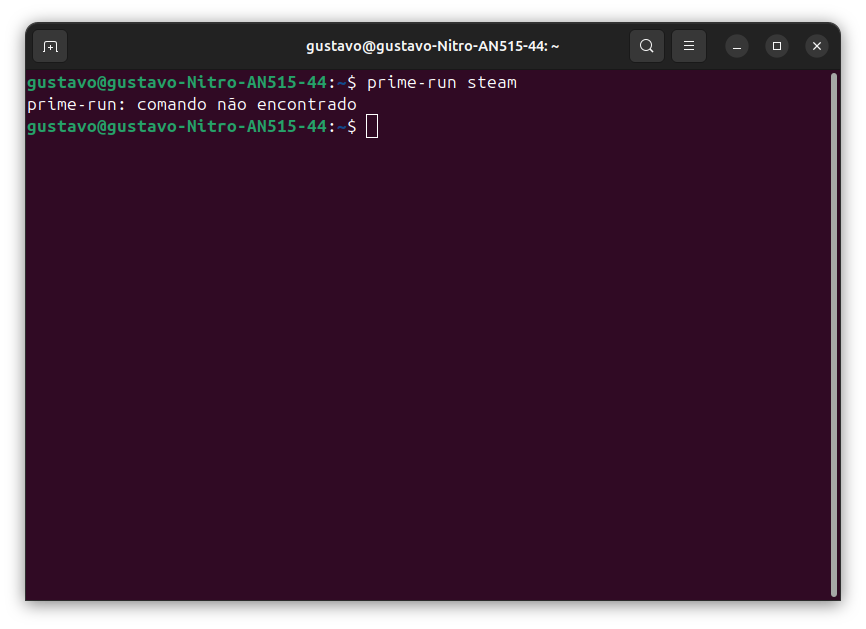Click the blinking cursor block at the prompt
866x629 pixels.
(x=372, y=126)
